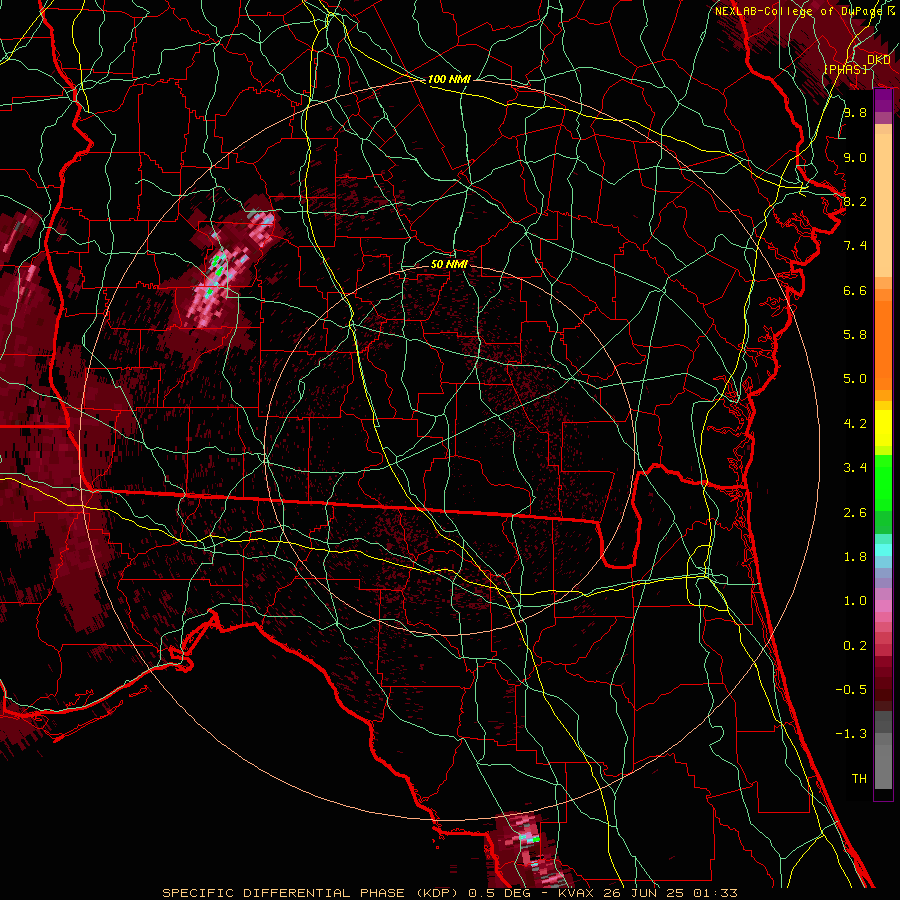Click the 0.2 legend value
Screen dimensions: 900x900
point(855,645)
